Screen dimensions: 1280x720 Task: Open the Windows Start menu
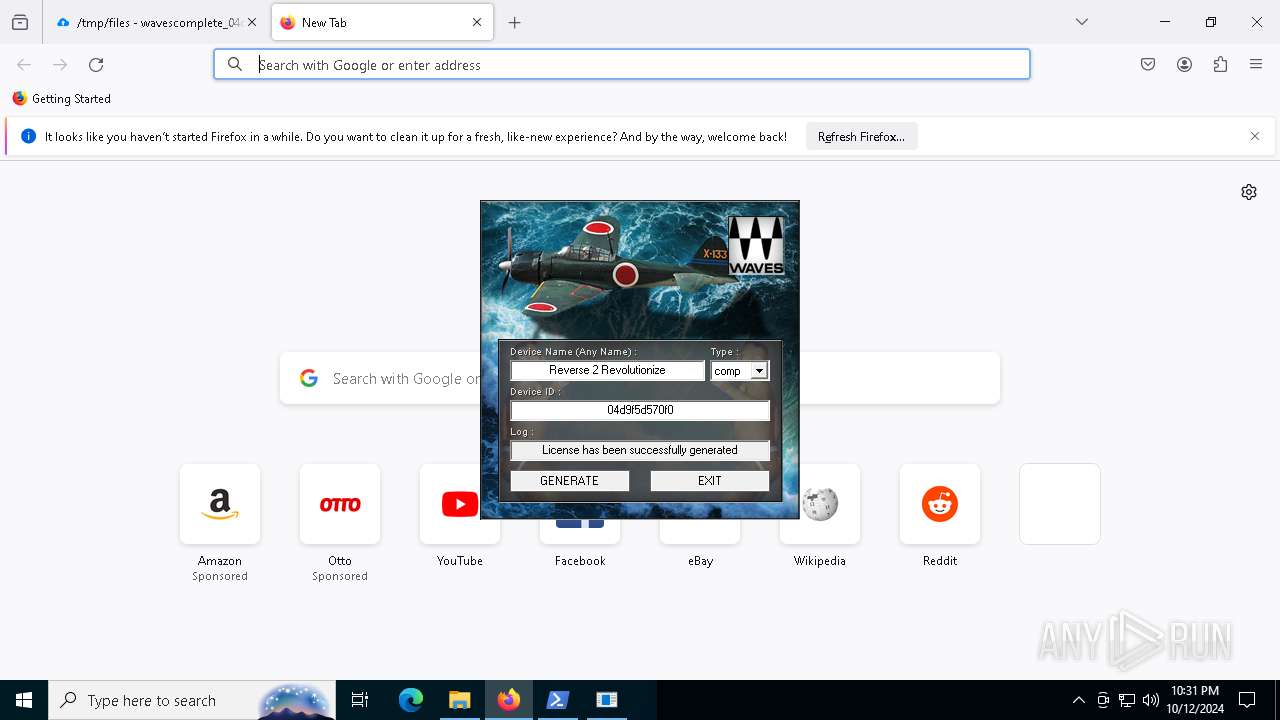tap(24, 700)
